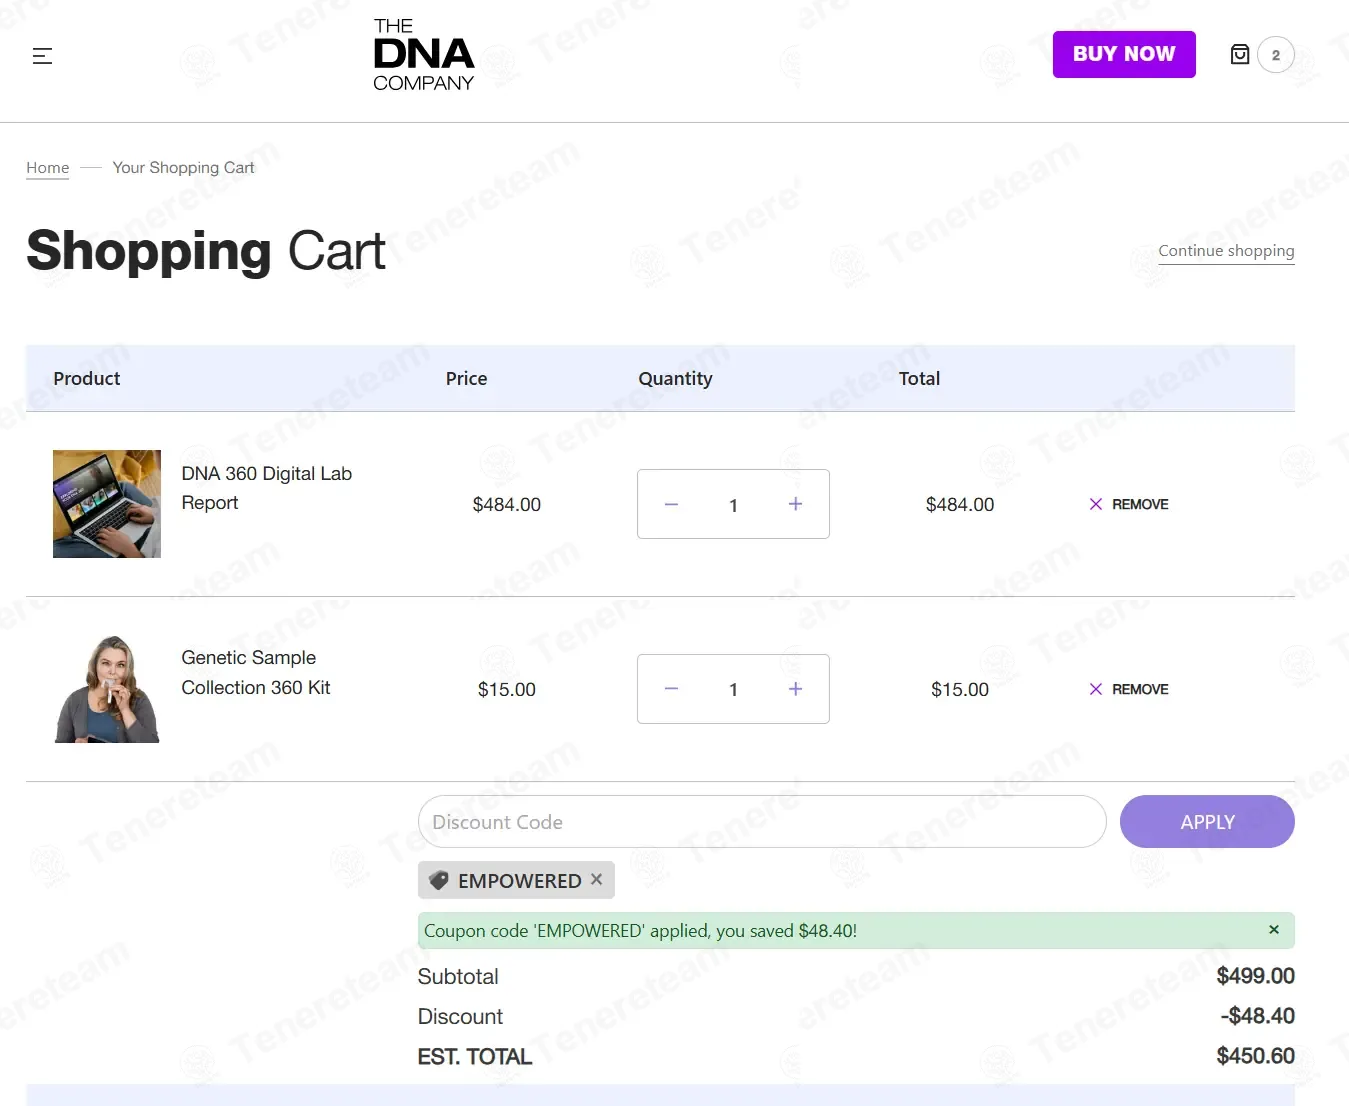Viewport: 1349px width, 1106px height.
Task: Click the cart item count badge
Action: pyautogui.click(x=1275, y=55)
